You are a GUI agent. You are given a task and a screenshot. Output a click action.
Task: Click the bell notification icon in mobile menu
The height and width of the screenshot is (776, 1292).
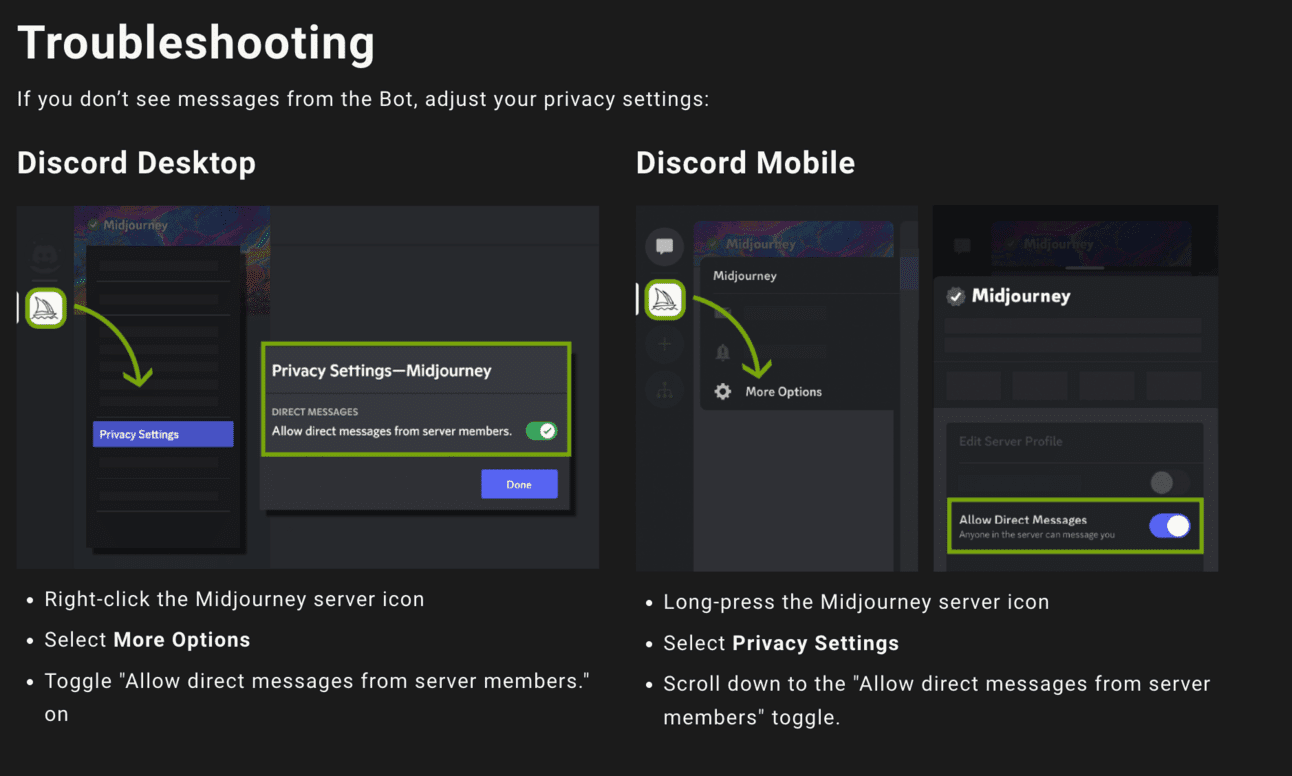(722, 352)
